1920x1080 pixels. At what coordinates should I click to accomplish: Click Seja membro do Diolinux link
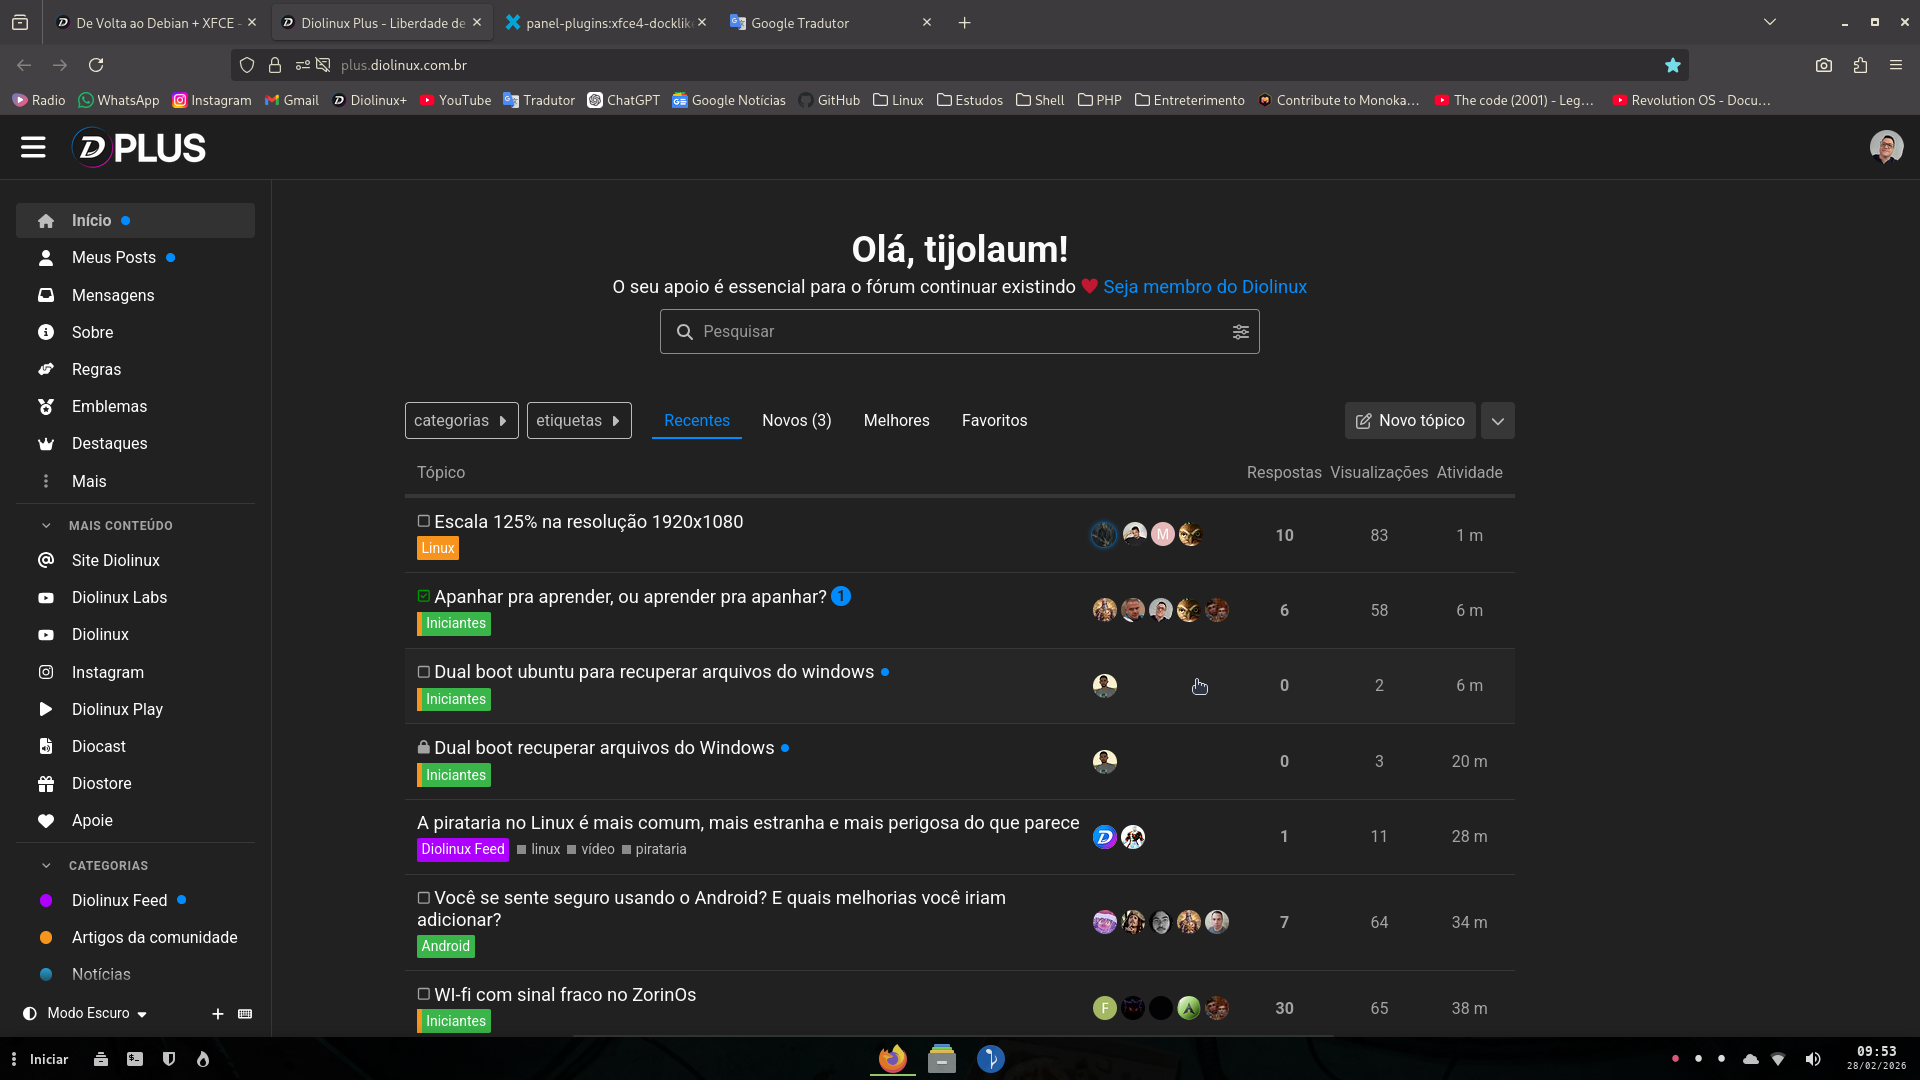[1204, 287]
